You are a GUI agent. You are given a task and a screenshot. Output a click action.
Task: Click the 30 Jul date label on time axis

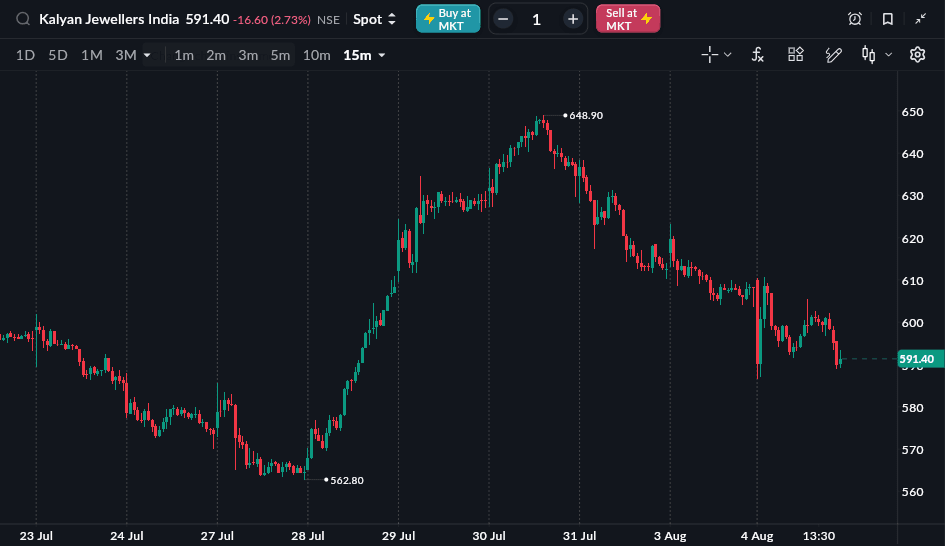tap(489, 536)
